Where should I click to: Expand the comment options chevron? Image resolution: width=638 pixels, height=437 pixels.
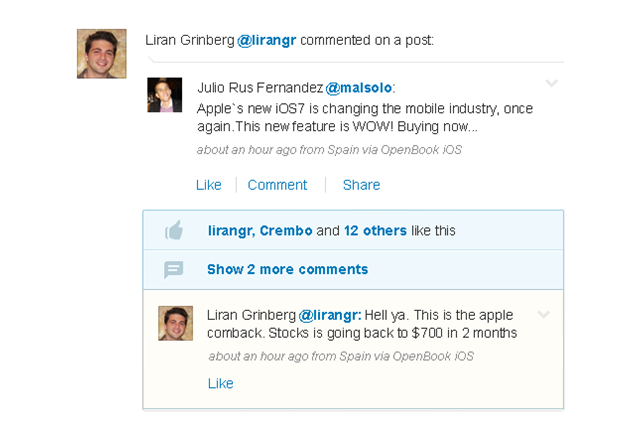pos(544,314)
